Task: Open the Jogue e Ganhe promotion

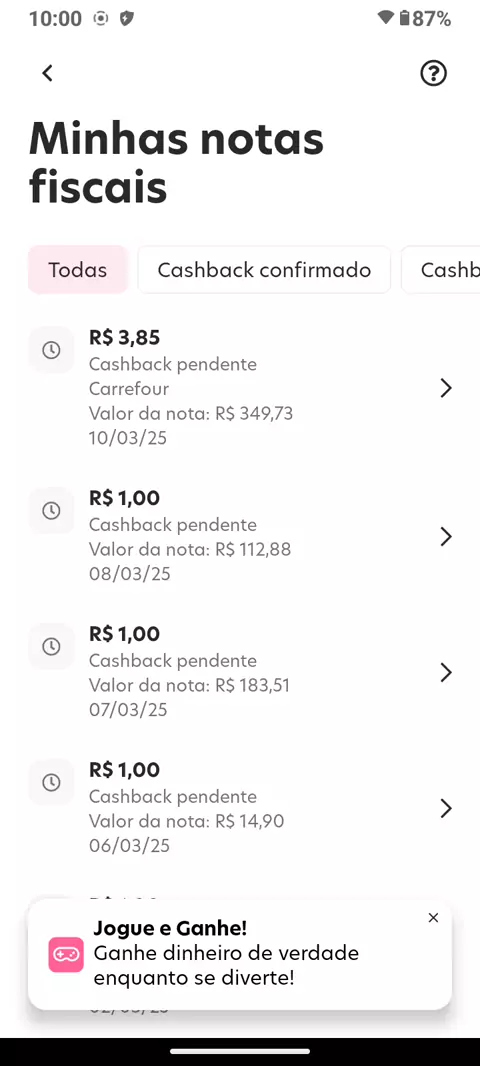Action: (x=239, y=955)
